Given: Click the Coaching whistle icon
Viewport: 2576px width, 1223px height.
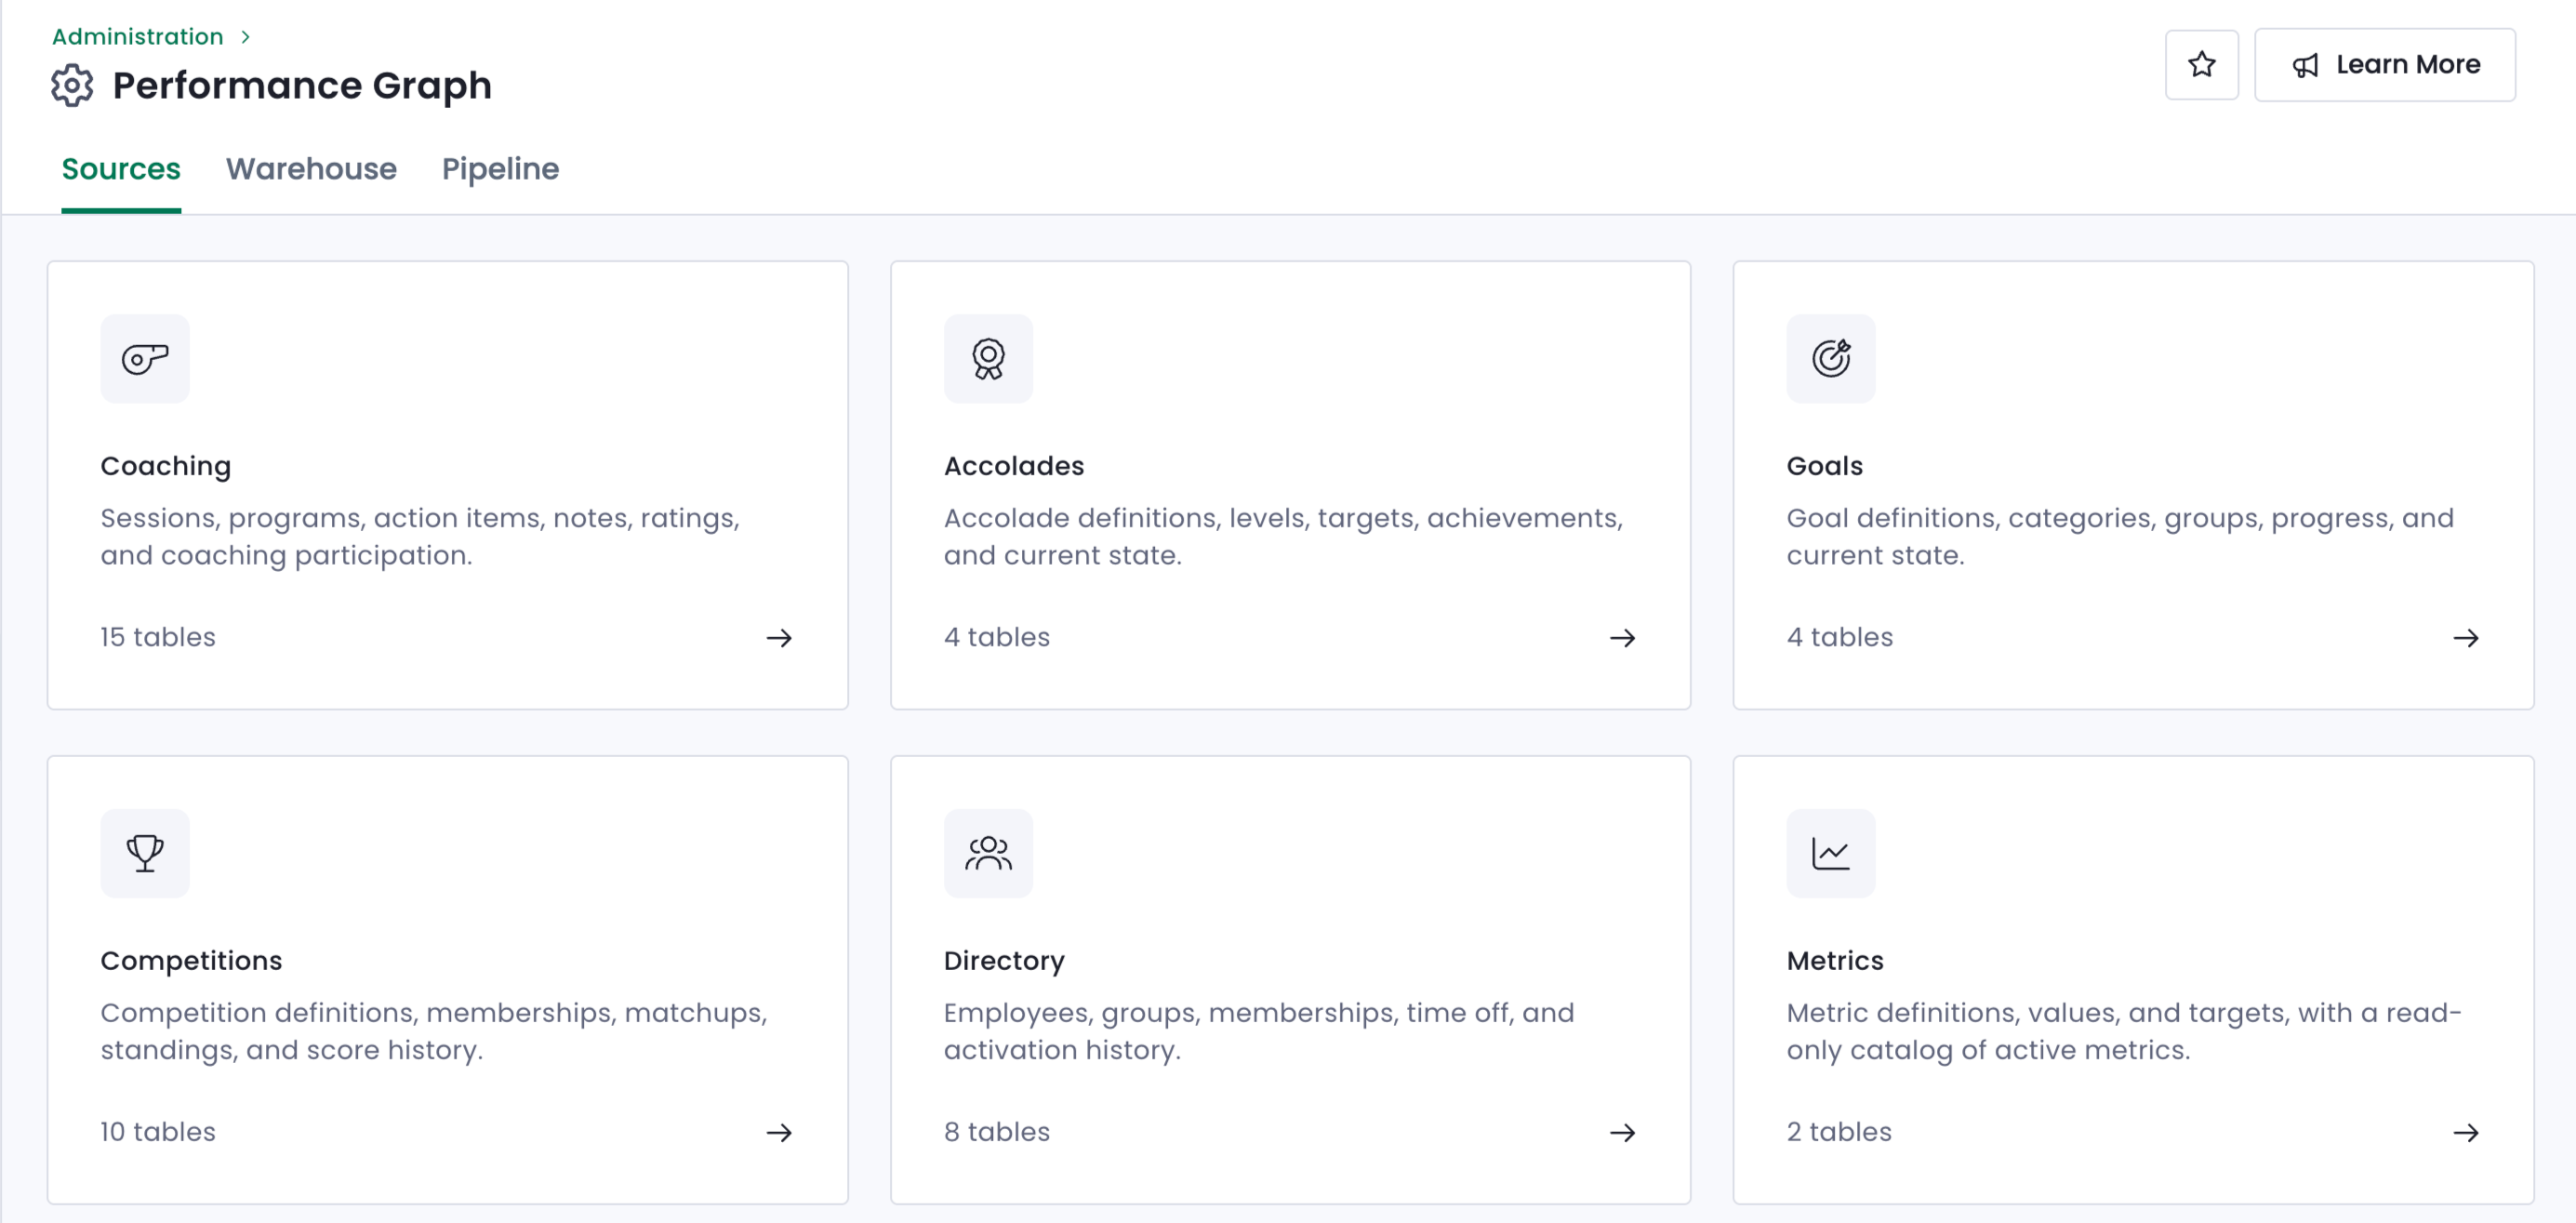Looking at the screenshot, I should pos(145,358).
